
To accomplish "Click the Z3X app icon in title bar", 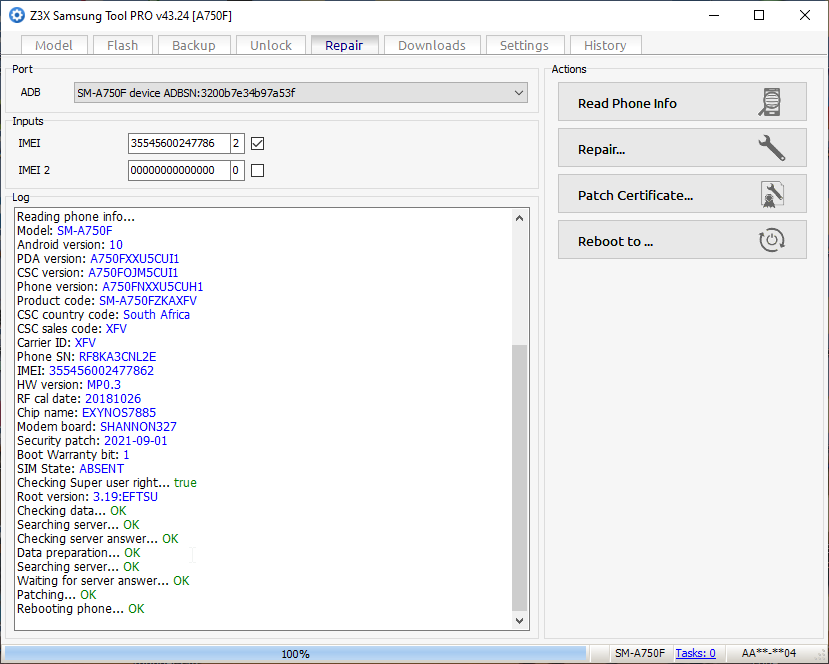I will pyautogui.click(x=16, y=15).
